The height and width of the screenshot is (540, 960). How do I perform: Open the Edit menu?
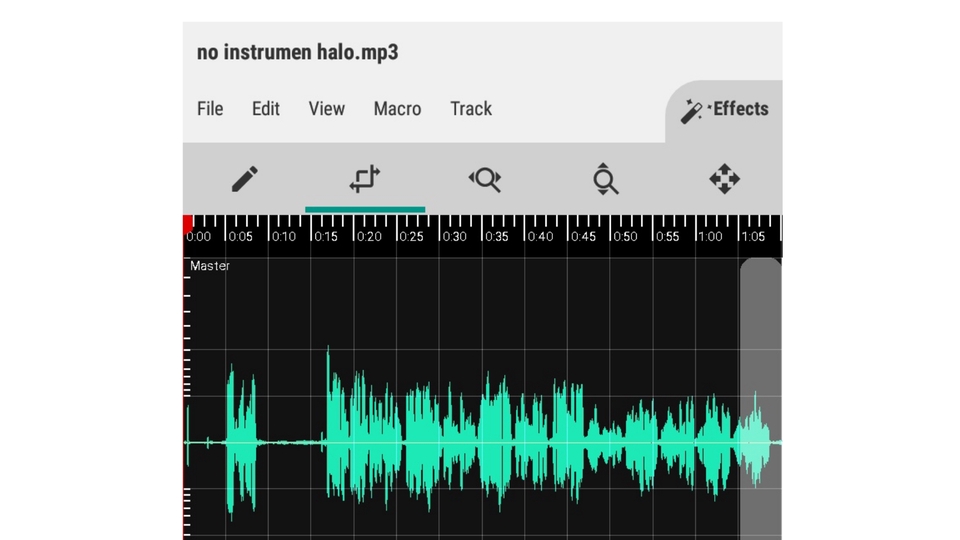pos(266,109)
